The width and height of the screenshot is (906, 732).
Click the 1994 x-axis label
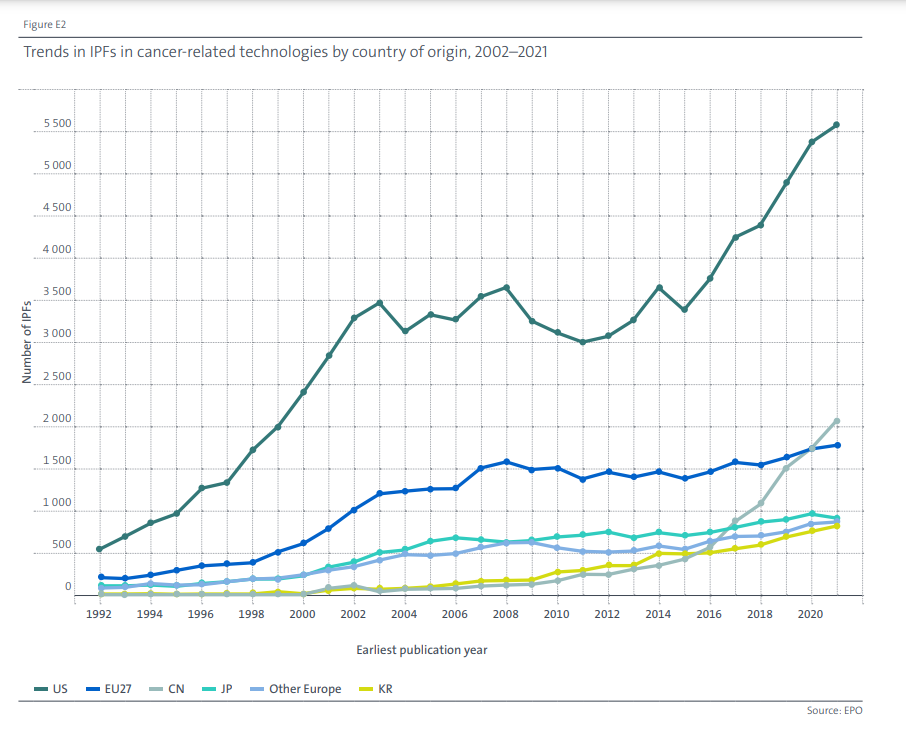click(150, 614)
